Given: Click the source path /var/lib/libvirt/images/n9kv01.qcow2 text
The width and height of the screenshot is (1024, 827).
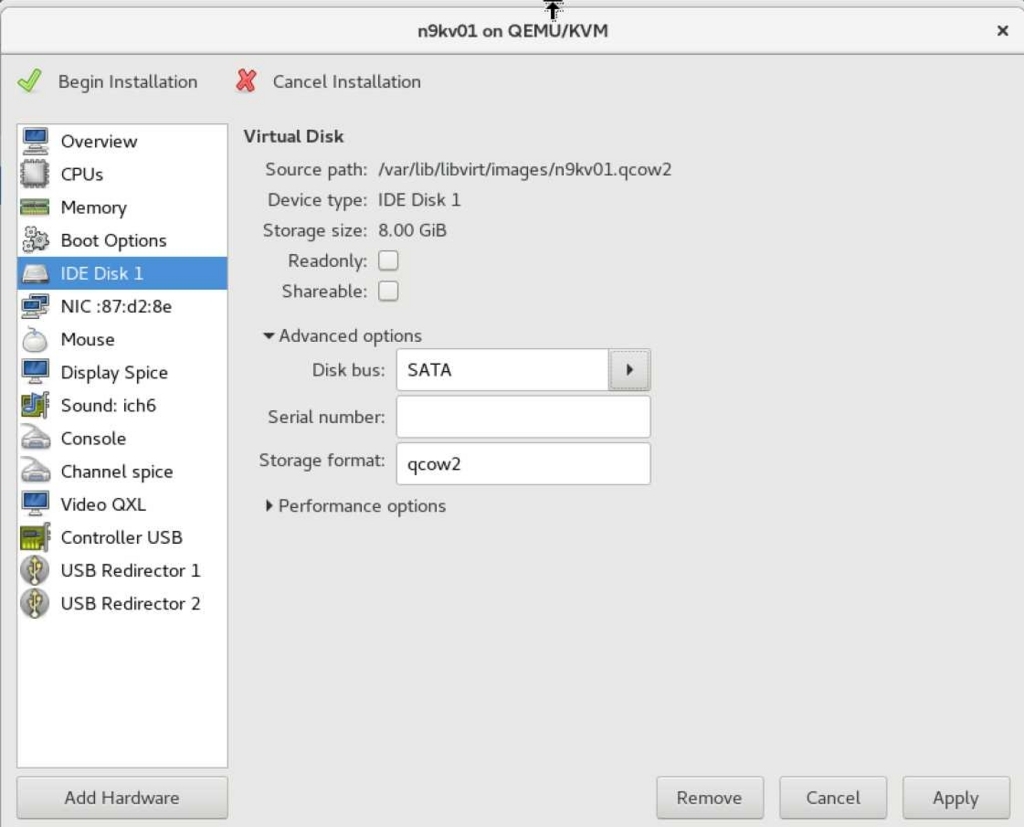Looking at the screenshot, I should (524, 169).
